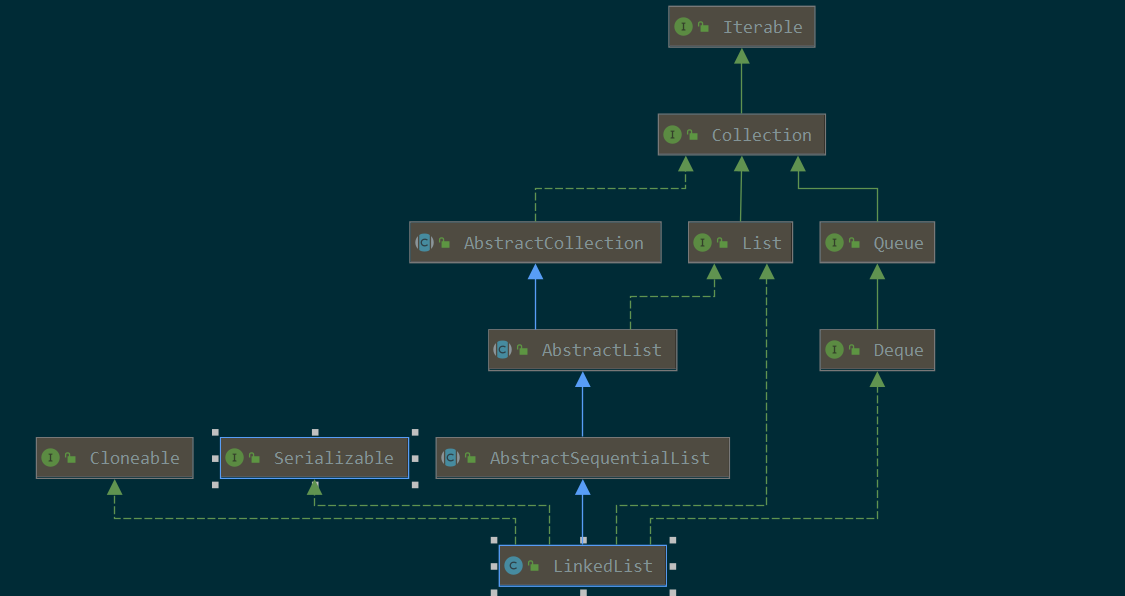The image size is (1125, 596).
Task: Click the interface icon on Collection node
Action: [672, 135]
